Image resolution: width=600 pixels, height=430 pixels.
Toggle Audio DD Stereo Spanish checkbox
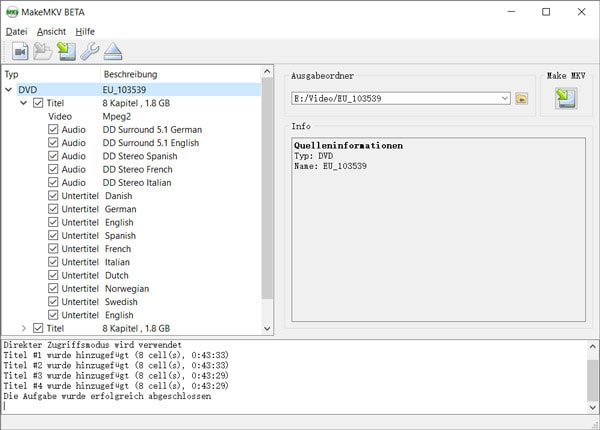click(53, 156)
